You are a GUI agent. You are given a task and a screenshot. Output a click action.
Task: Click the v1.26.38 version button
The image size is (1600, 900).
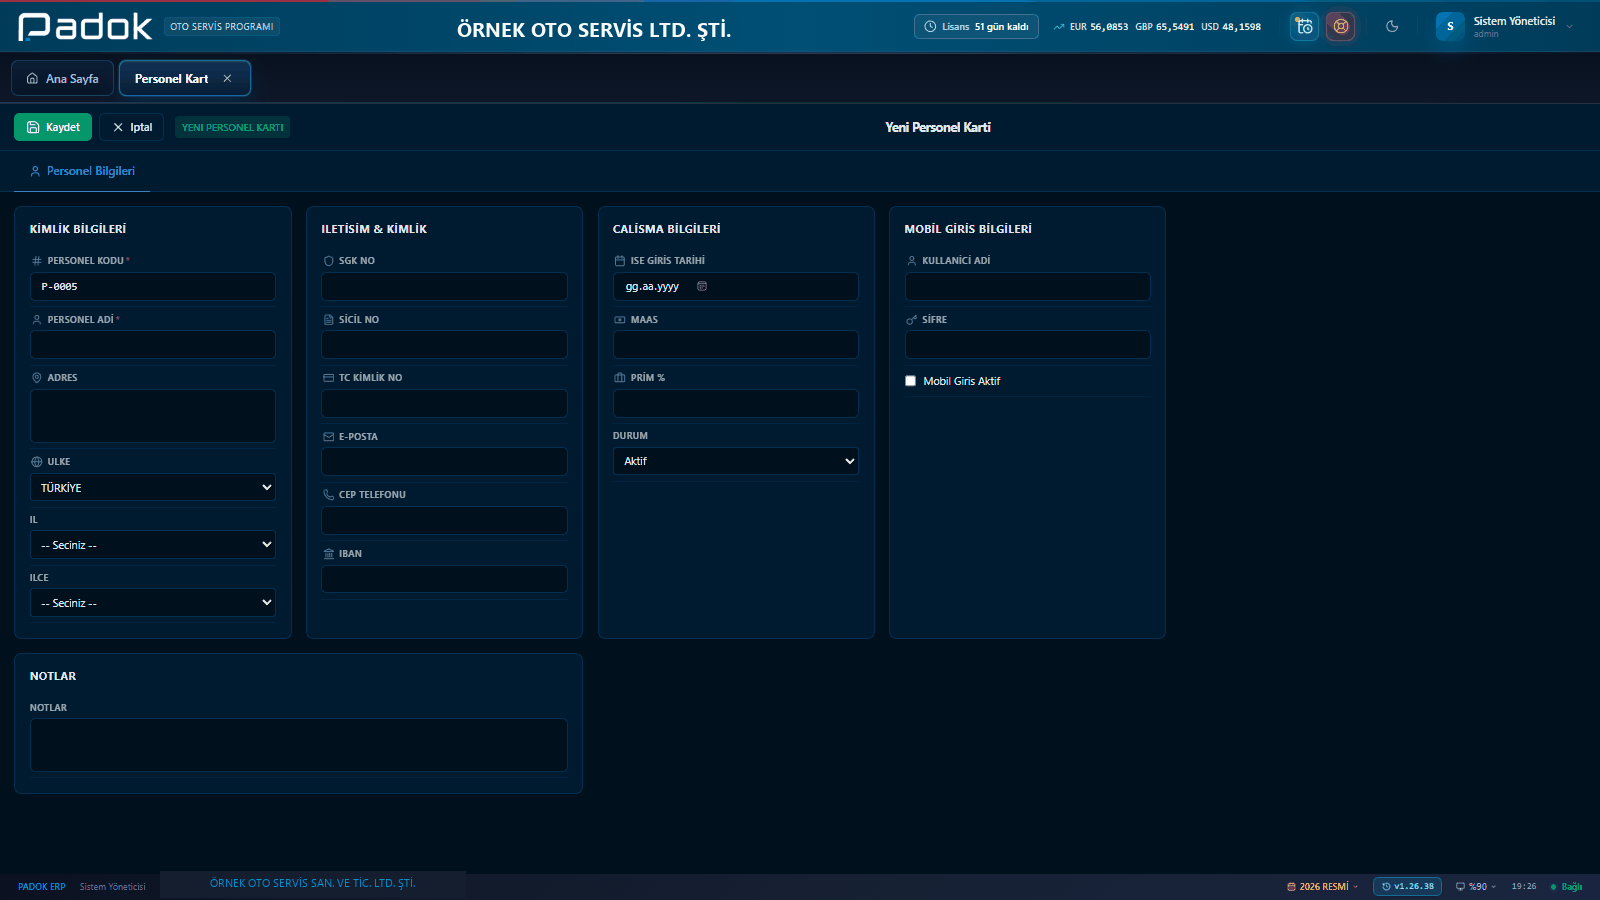(1407, 886)
